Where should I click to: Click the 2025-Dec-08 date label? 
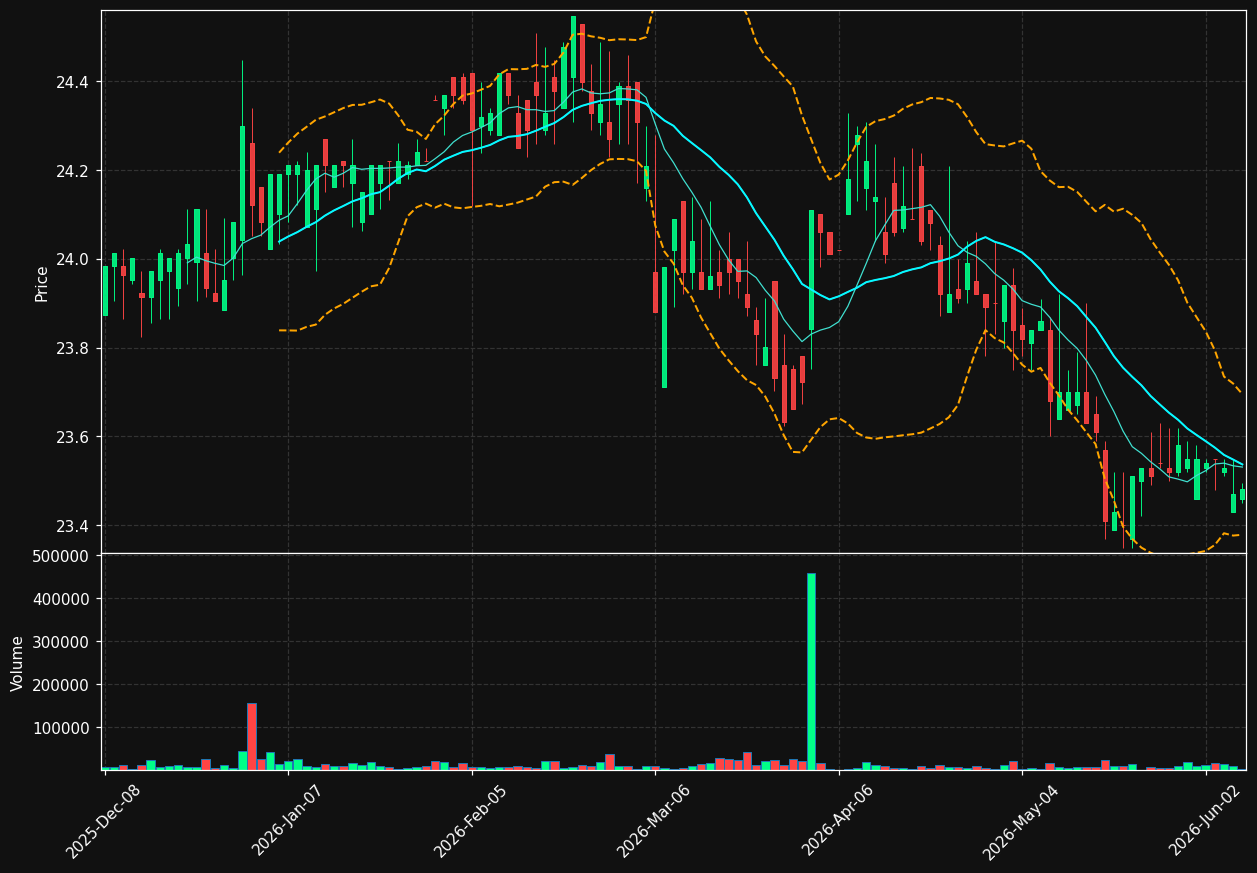pos(103,821)
